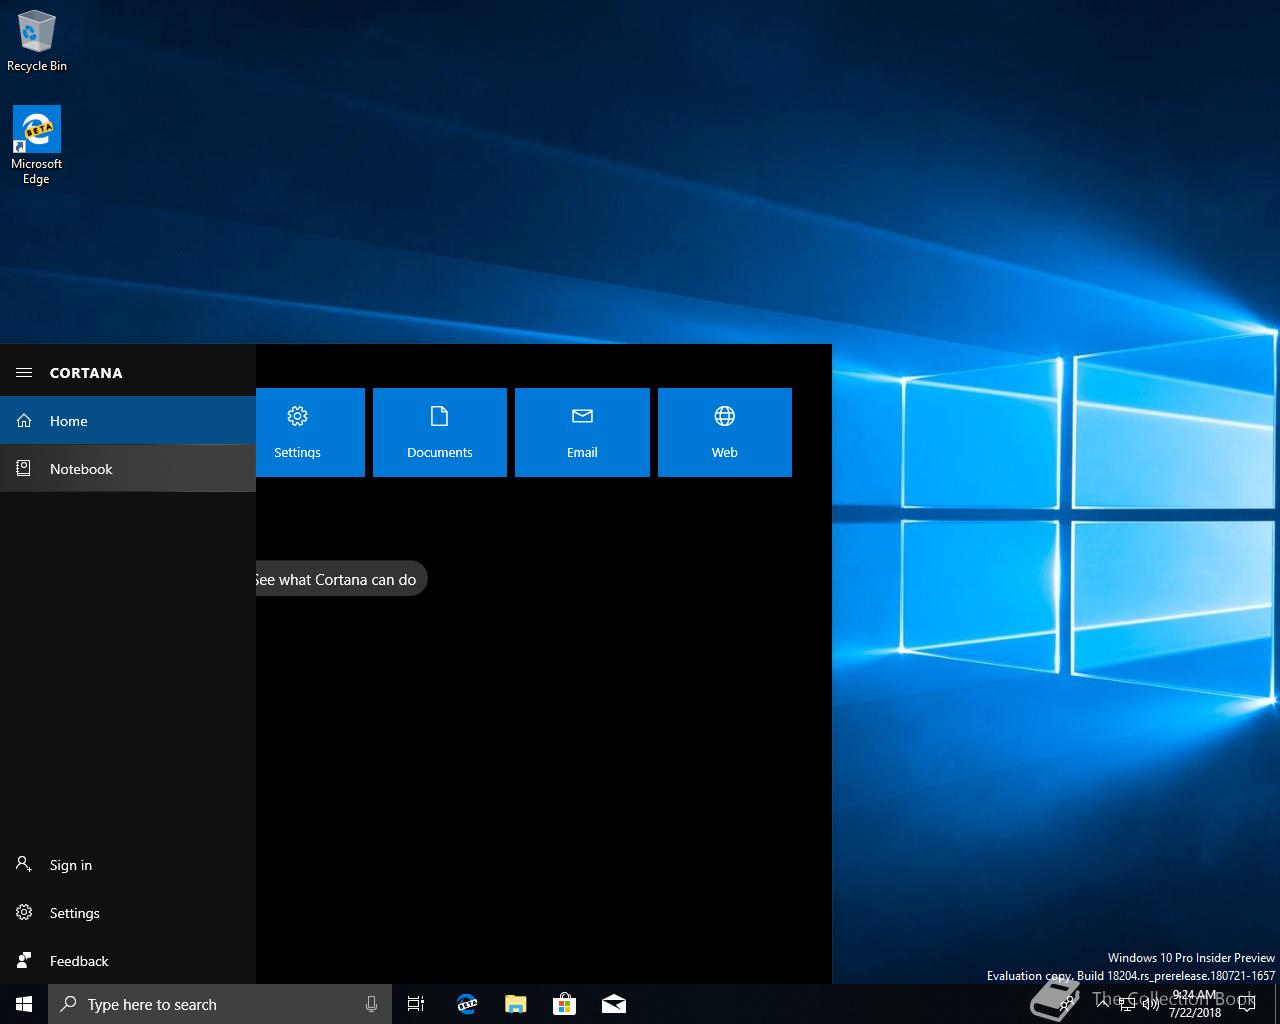The width and height of the screenshot is (1280, 1024).
Task: Open the People tray icon
Action: pos(1068,1004)
